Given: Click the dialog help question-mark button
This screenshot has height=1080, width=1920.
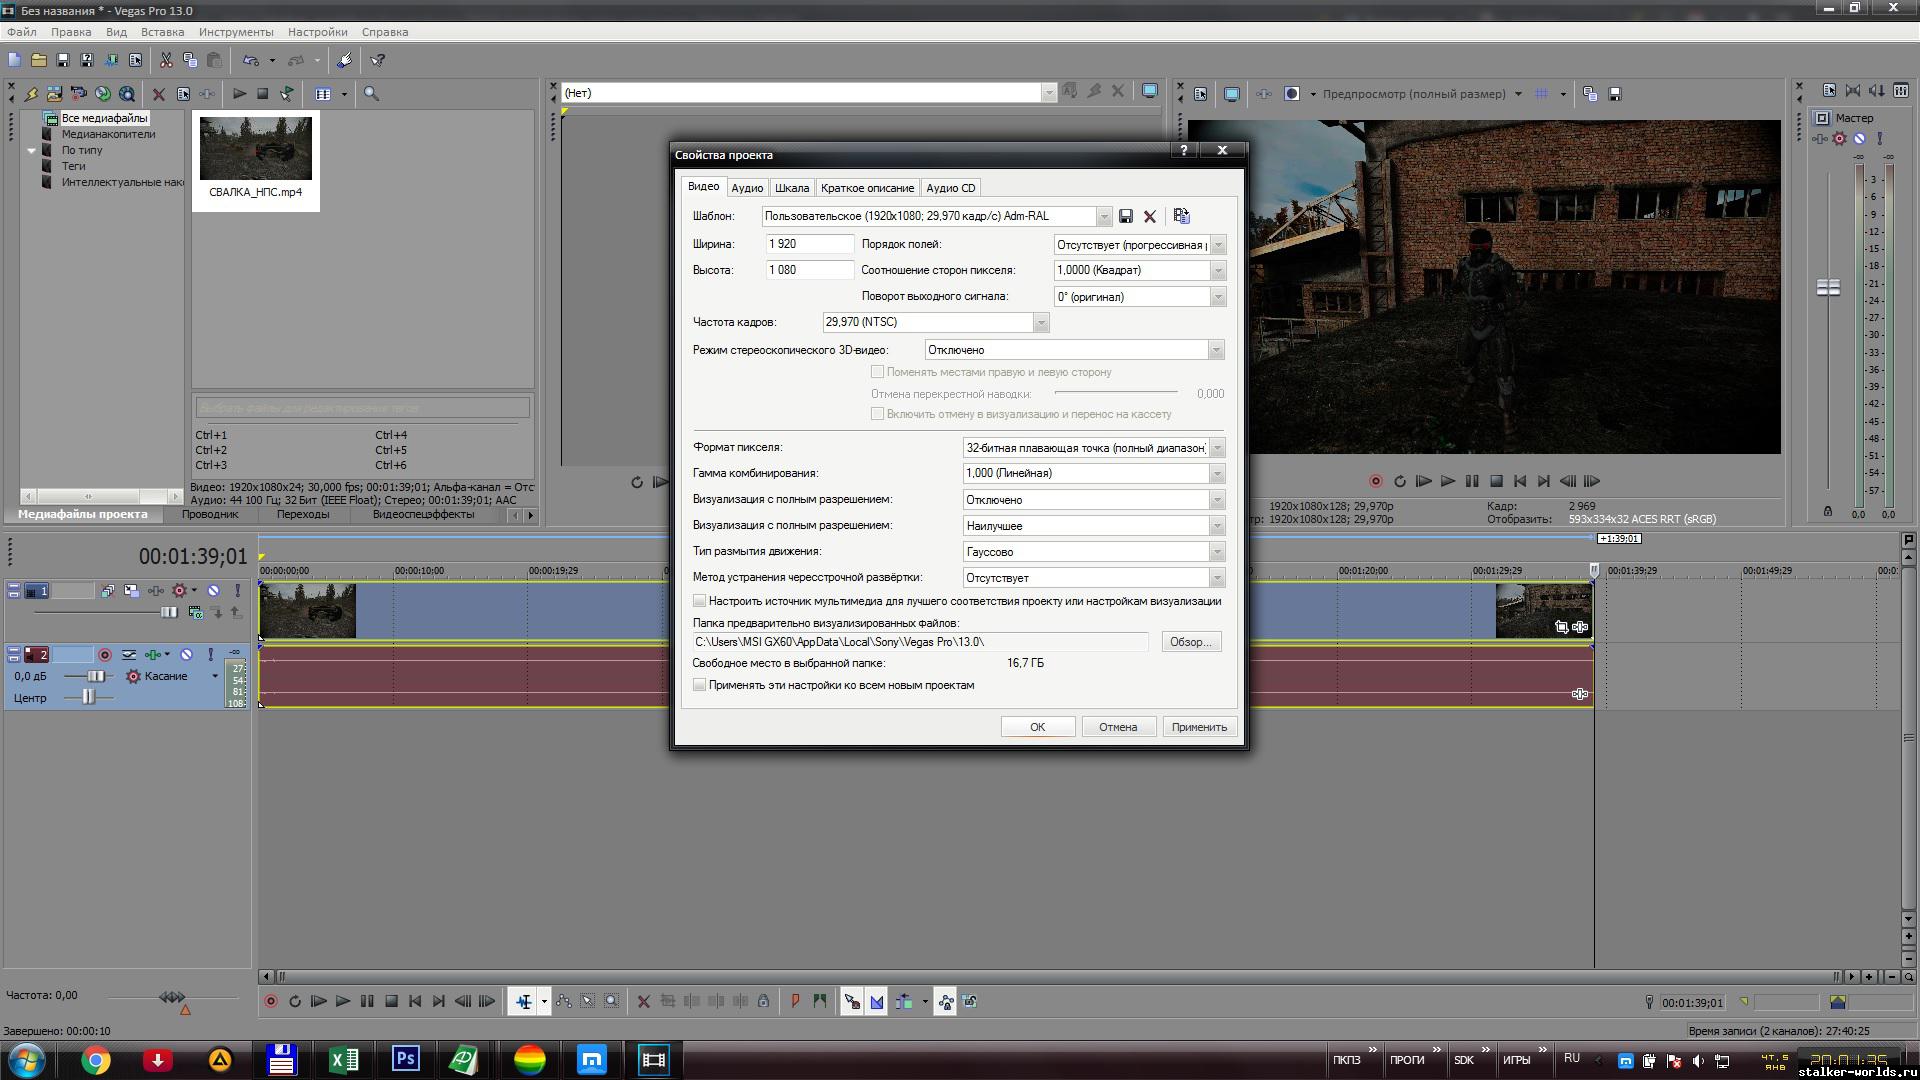Looking at the screenshot, I should pyautogui.click(x=1184, y=150).
